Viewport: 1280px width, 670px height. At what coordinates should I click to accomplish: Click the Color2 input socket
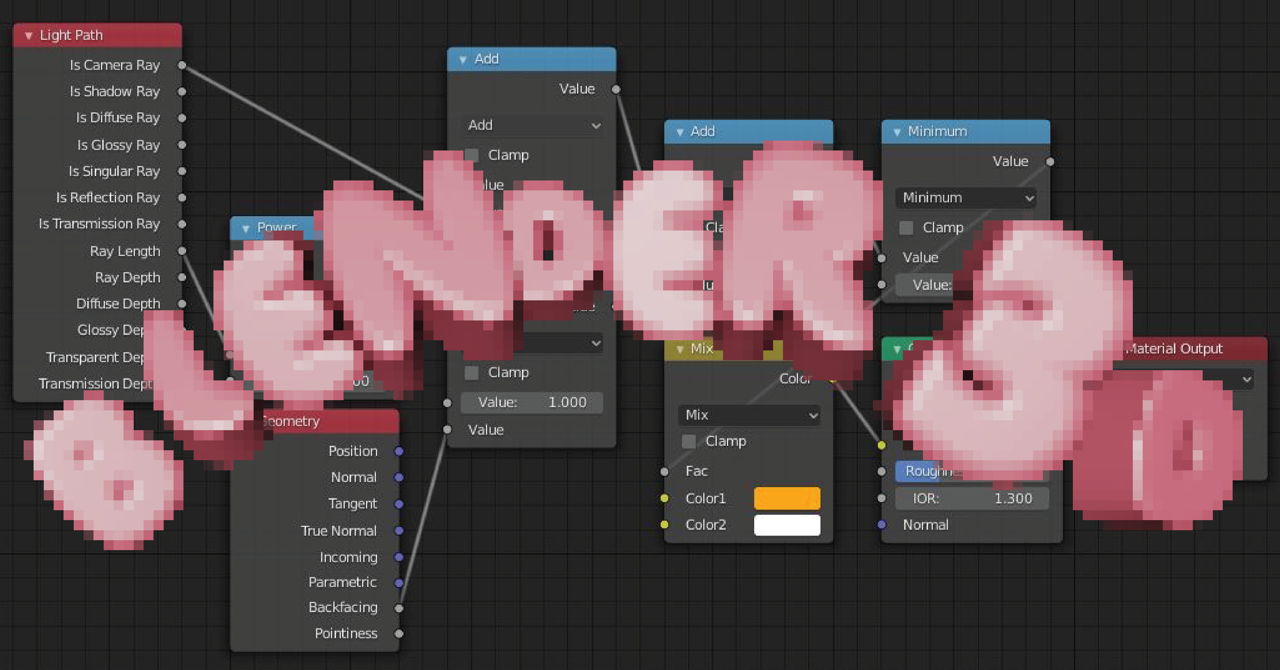point(665,525)
